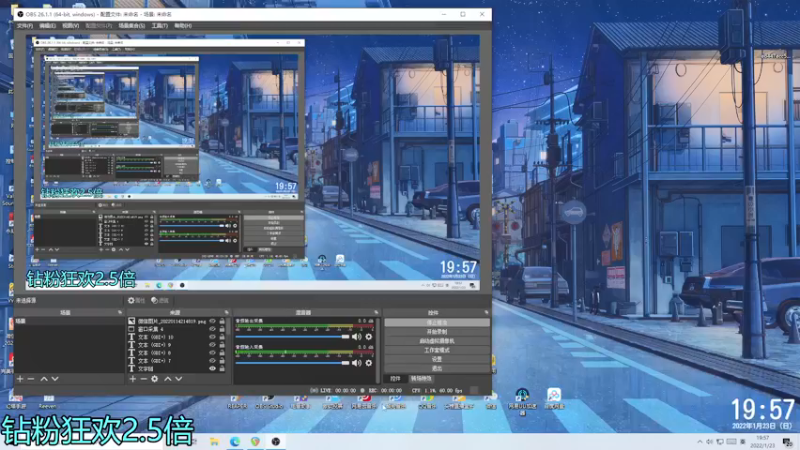Move the scene up in the Scenes panel
This screenshot has height=450, width=800.
pos(44,379)
